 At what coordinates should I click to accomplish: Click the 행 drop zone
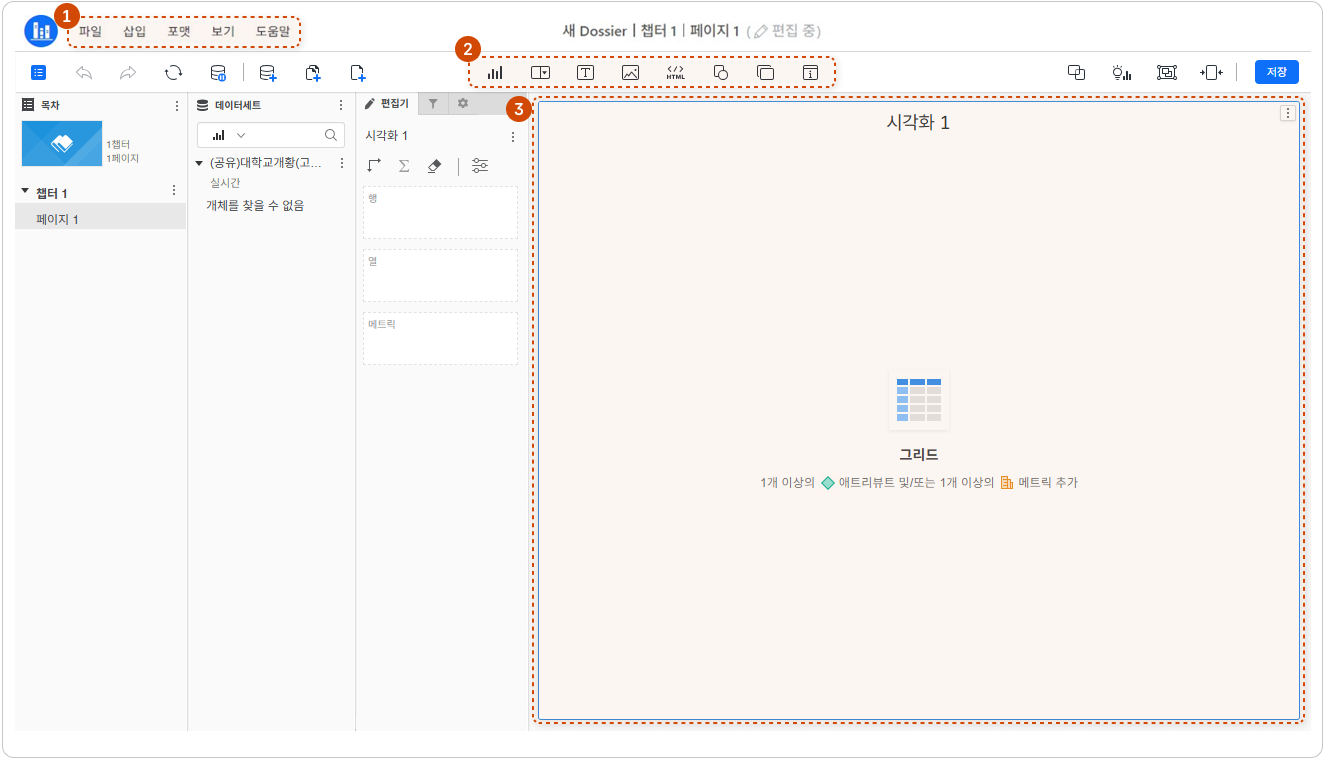pyautogui.click(x=440, y=212)
